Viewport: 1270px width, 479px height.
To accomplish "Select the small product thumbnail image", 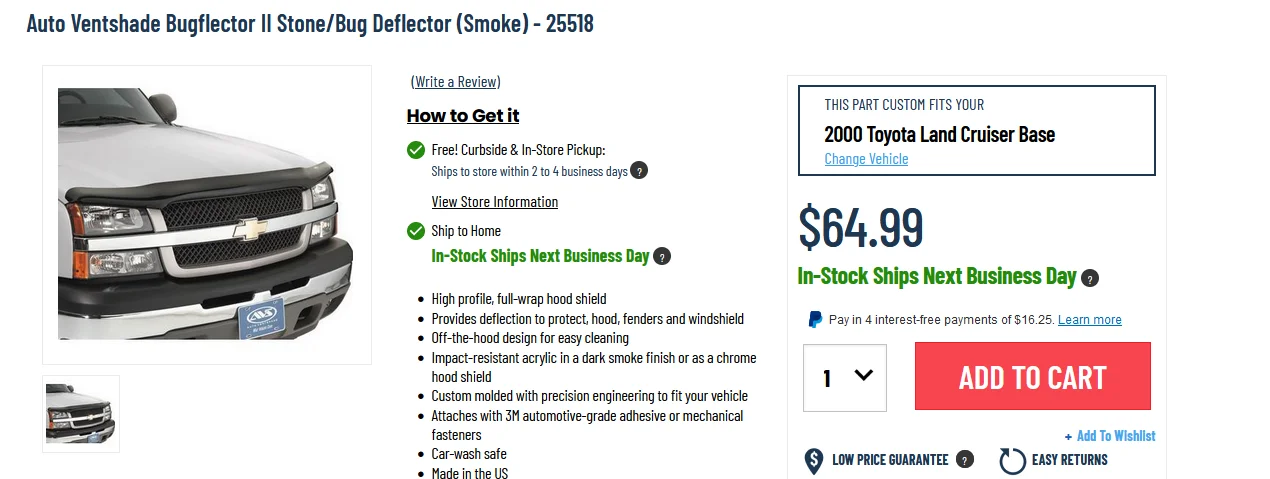I will (81, 414).
